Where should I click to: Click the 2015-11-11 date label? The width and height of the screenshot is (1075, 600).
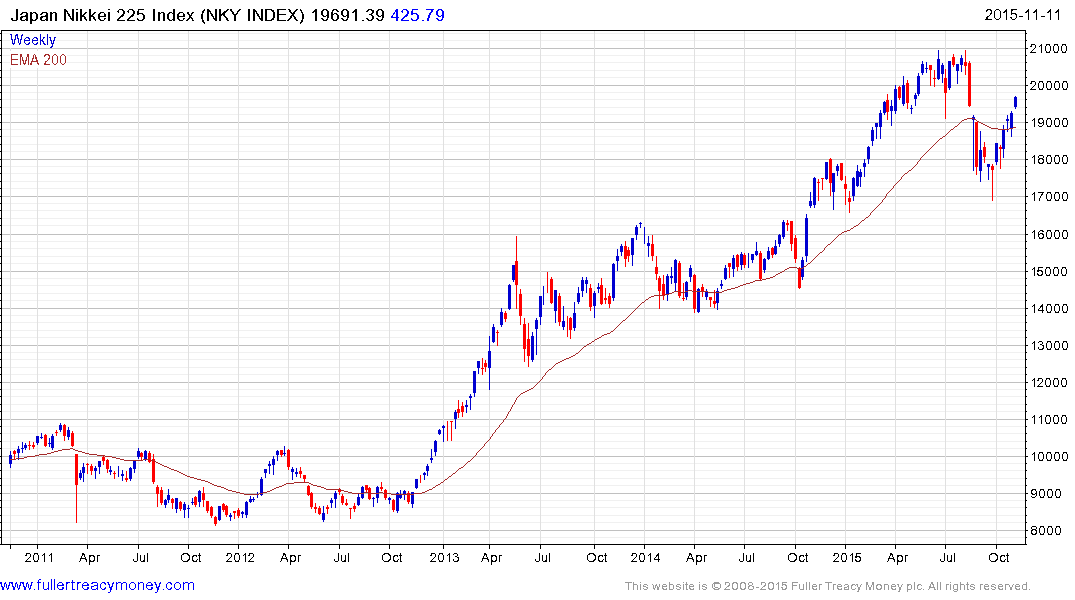pyautogui.click(x=1022, y=15)
